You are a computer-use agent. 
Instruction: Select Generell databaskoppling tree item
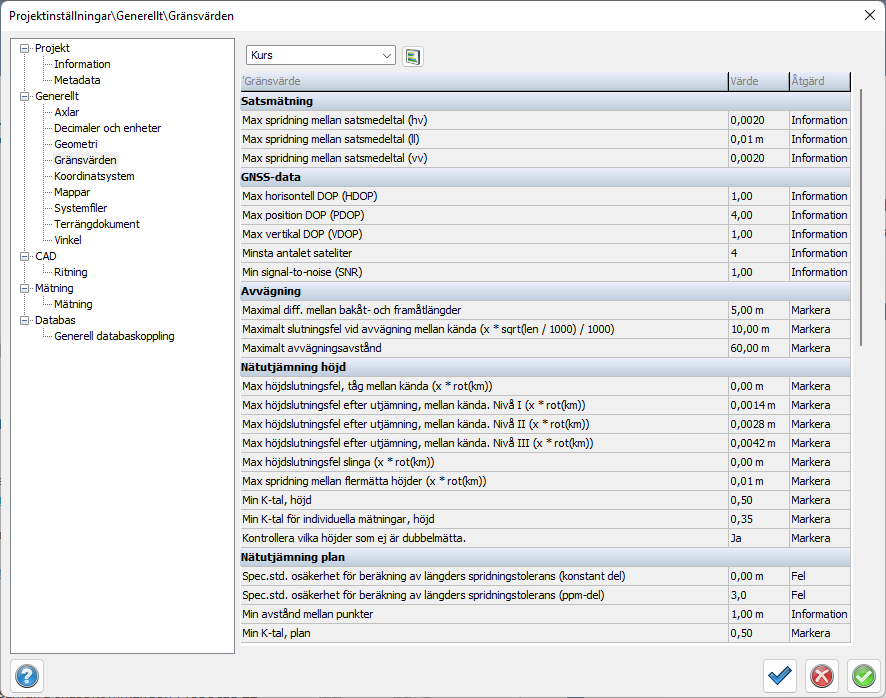pos(114,336)
